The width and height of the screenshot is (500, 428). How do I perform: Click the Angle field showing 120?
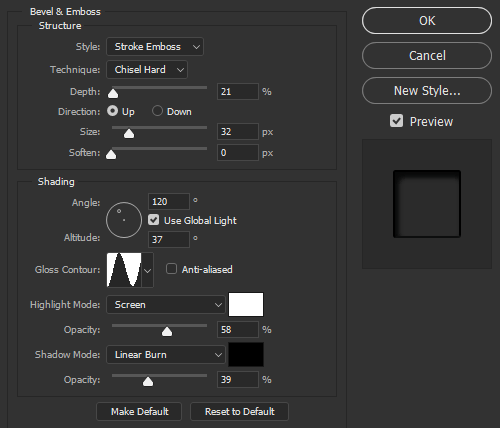[169, 202]
